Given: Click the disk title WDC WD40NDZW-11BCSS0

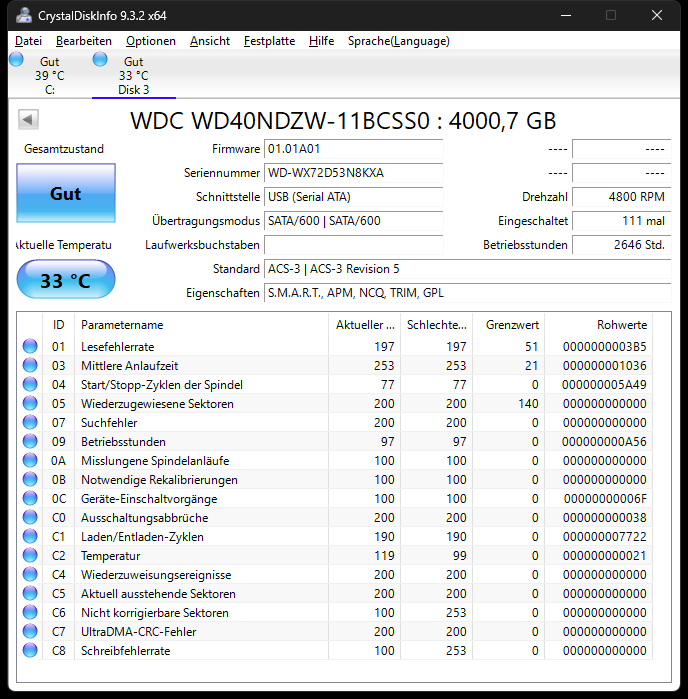Looking at the screenshot, I should point(343,121).
